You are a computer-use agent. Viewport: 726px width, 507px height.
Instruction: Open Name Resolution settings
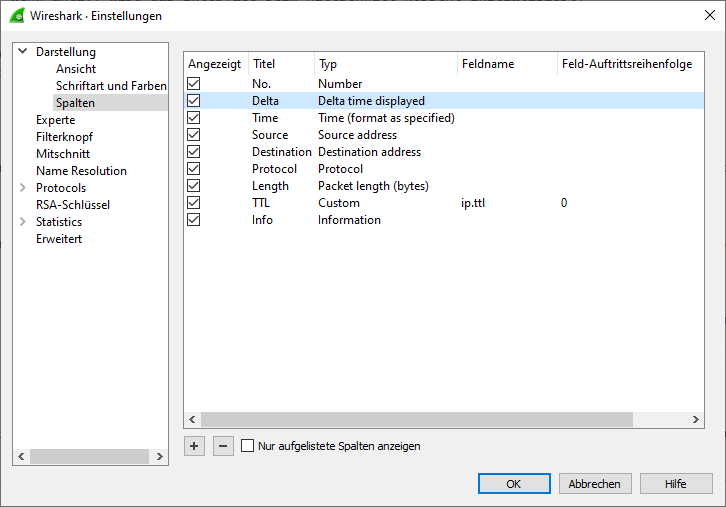tap(81, 171)
